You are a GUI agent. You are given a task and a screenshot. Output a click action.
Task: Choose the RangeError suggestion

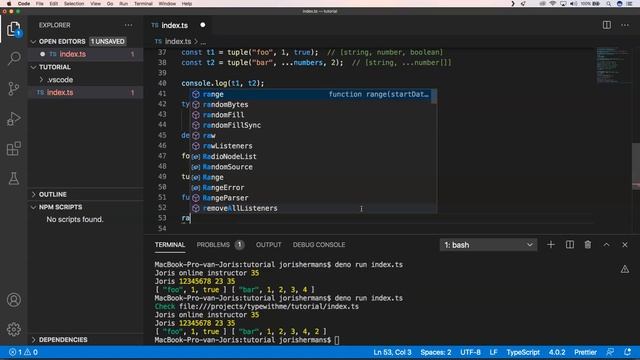pyautogui.click(x=311, y=188)
